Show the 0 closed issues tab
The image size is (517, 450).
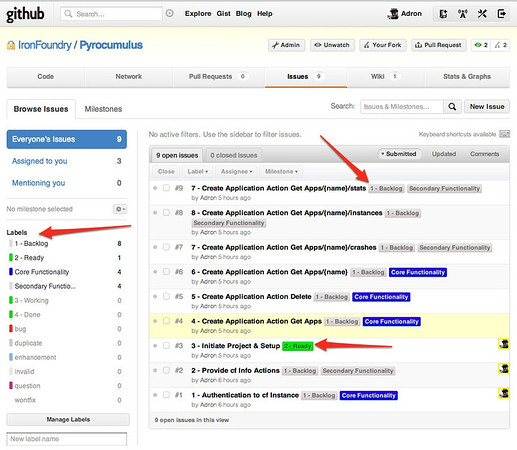(x=234, y=155)
